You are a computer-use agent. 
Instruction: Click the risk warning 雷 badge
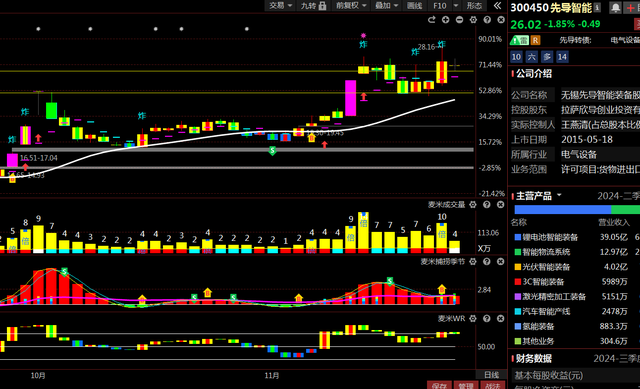pos(520,40)
